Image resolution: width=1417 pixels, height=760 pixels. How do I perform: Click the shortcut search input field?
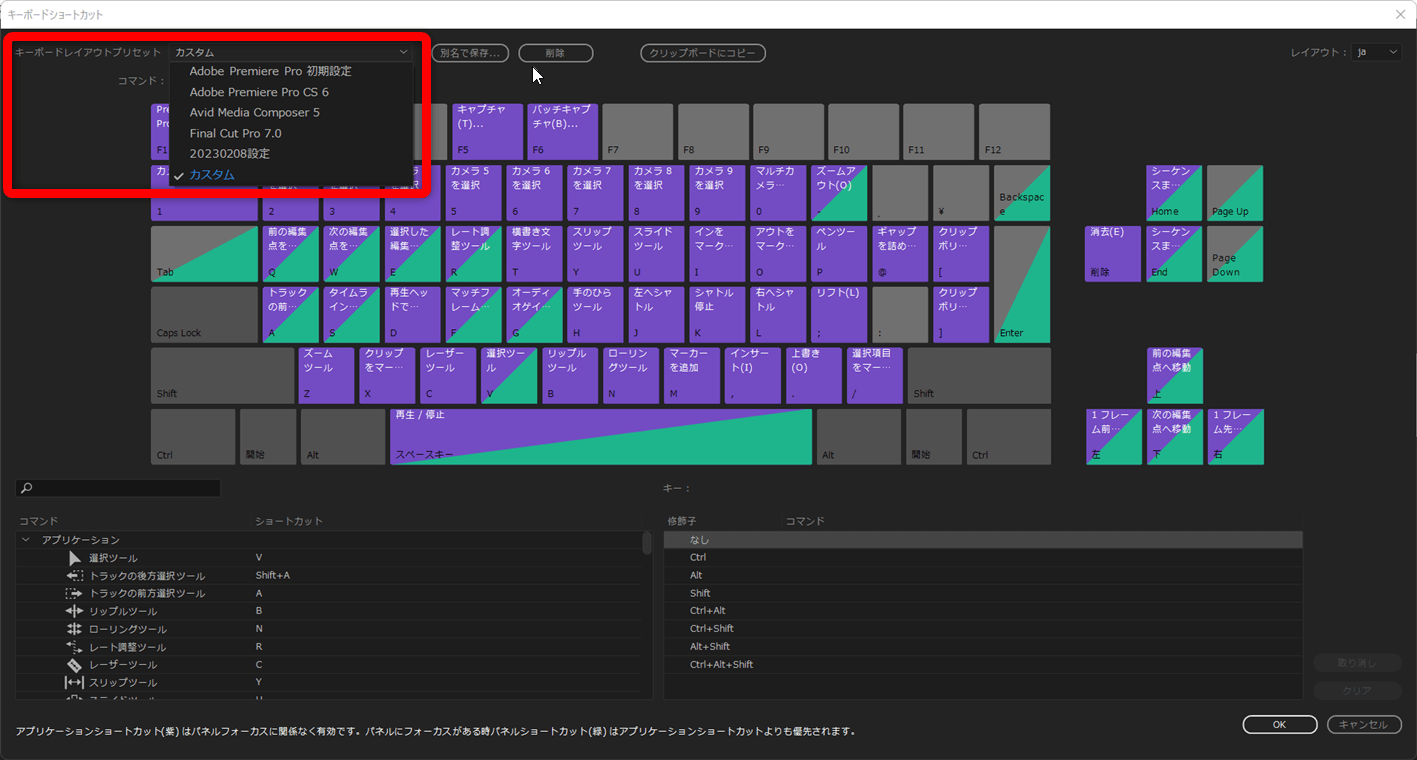click(118, 488)
